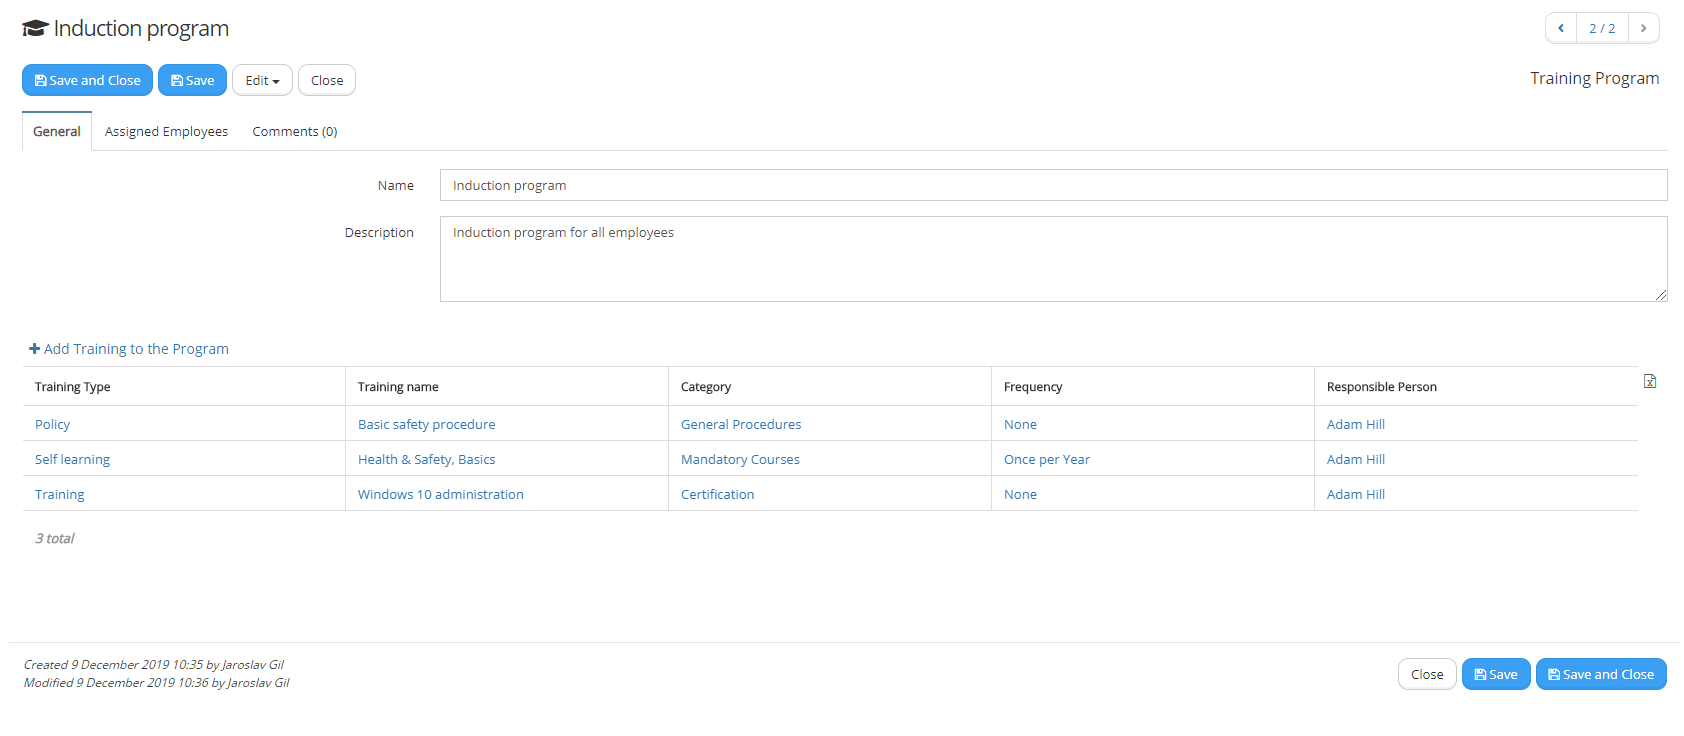
Task: Click the top Close button
Action: click(x=327, y=80)
